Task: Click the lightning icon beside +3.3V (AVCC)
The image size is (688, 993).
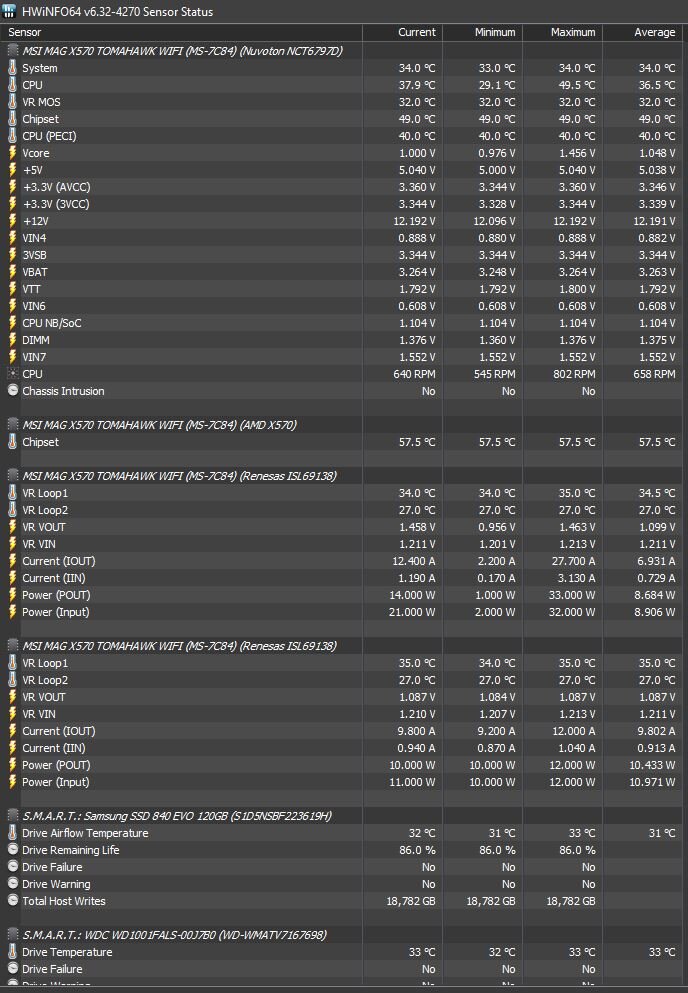Action: tap(12, 187)
